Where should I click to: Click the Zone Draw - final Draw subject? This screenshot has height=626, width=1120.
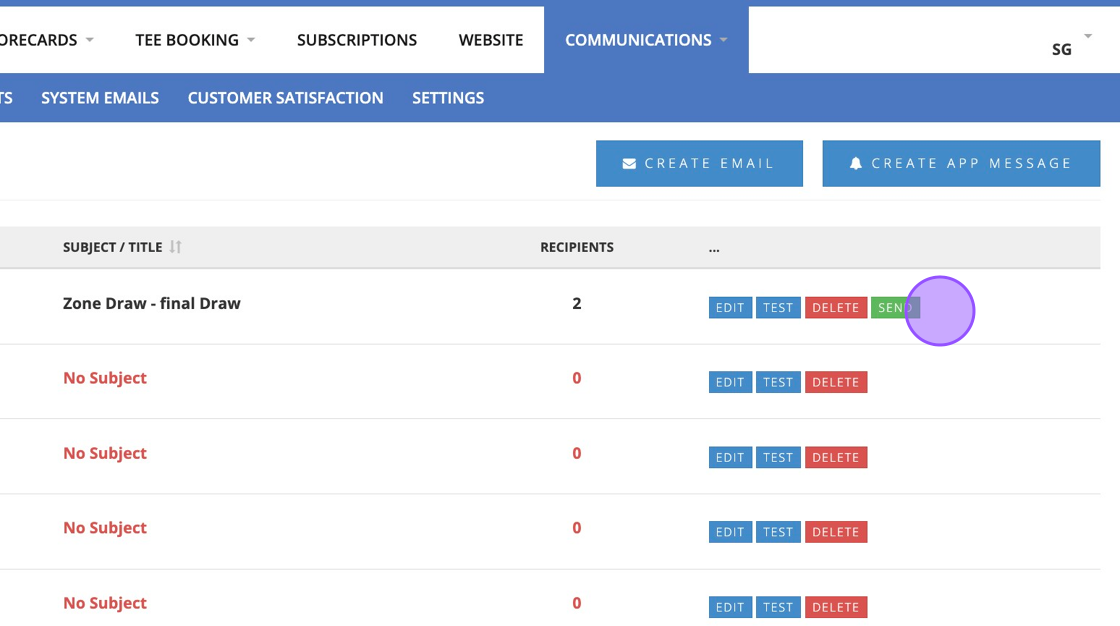pyautogui.click(x=152, y=303)
